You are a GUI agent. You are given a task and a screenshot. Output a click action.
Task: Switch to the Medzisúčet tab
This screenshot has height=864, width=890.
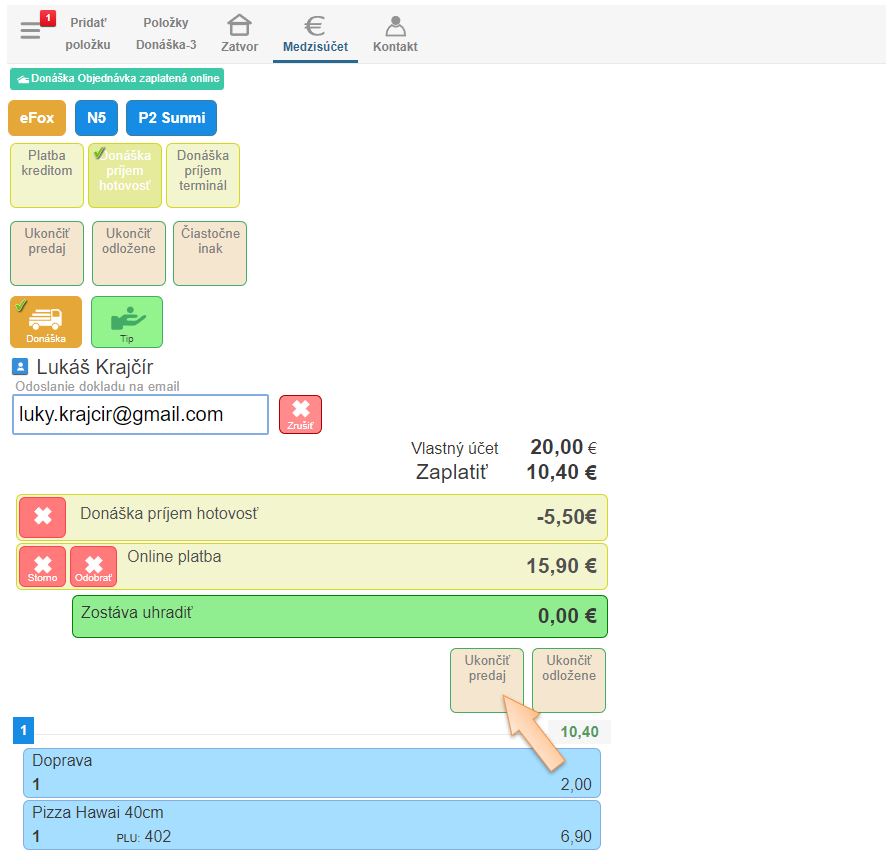[315, 33]
